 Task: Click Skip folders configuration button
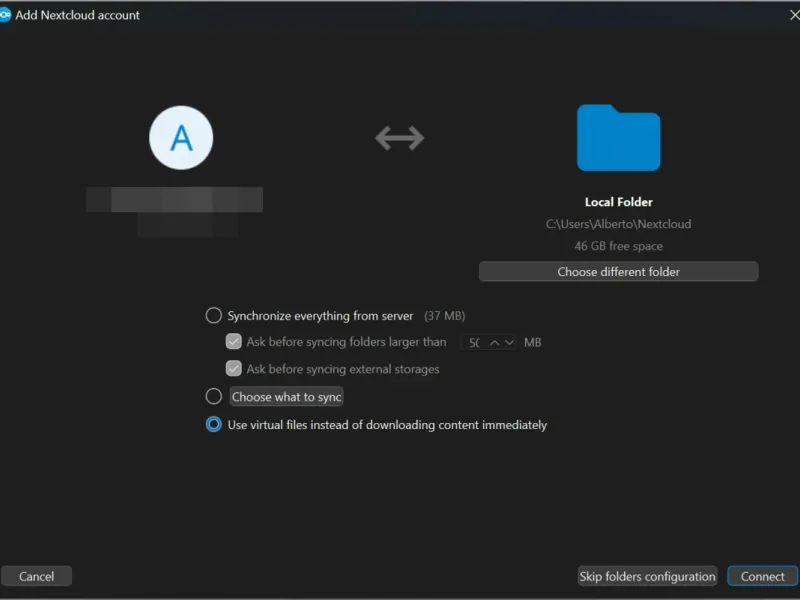click(x=647, y=577)
